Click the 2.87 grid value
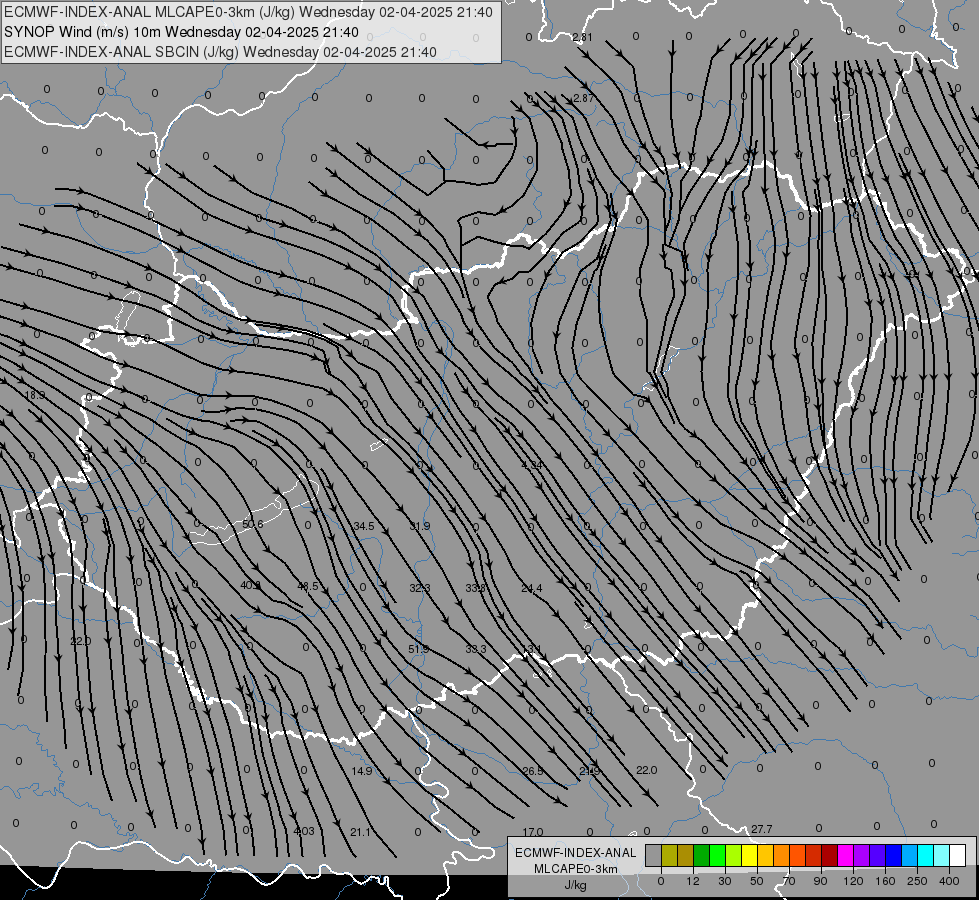Image resolution: width=979 pixels, height=900 pixels. [x=583, y=98]
